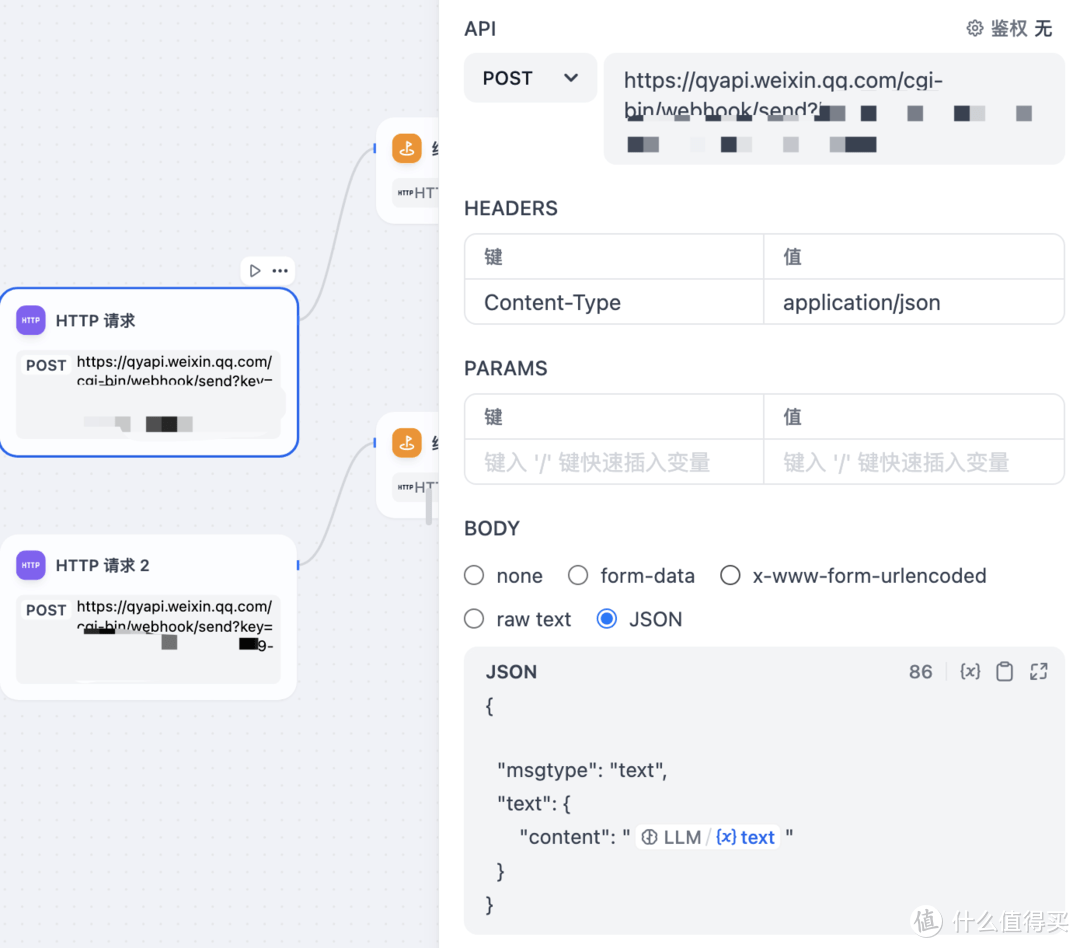Image resolution: width=1080 pixels, height=948 pixels.
Task: Open the 鉴权 setting labeled 无
Action: [x=1020, y=28]
